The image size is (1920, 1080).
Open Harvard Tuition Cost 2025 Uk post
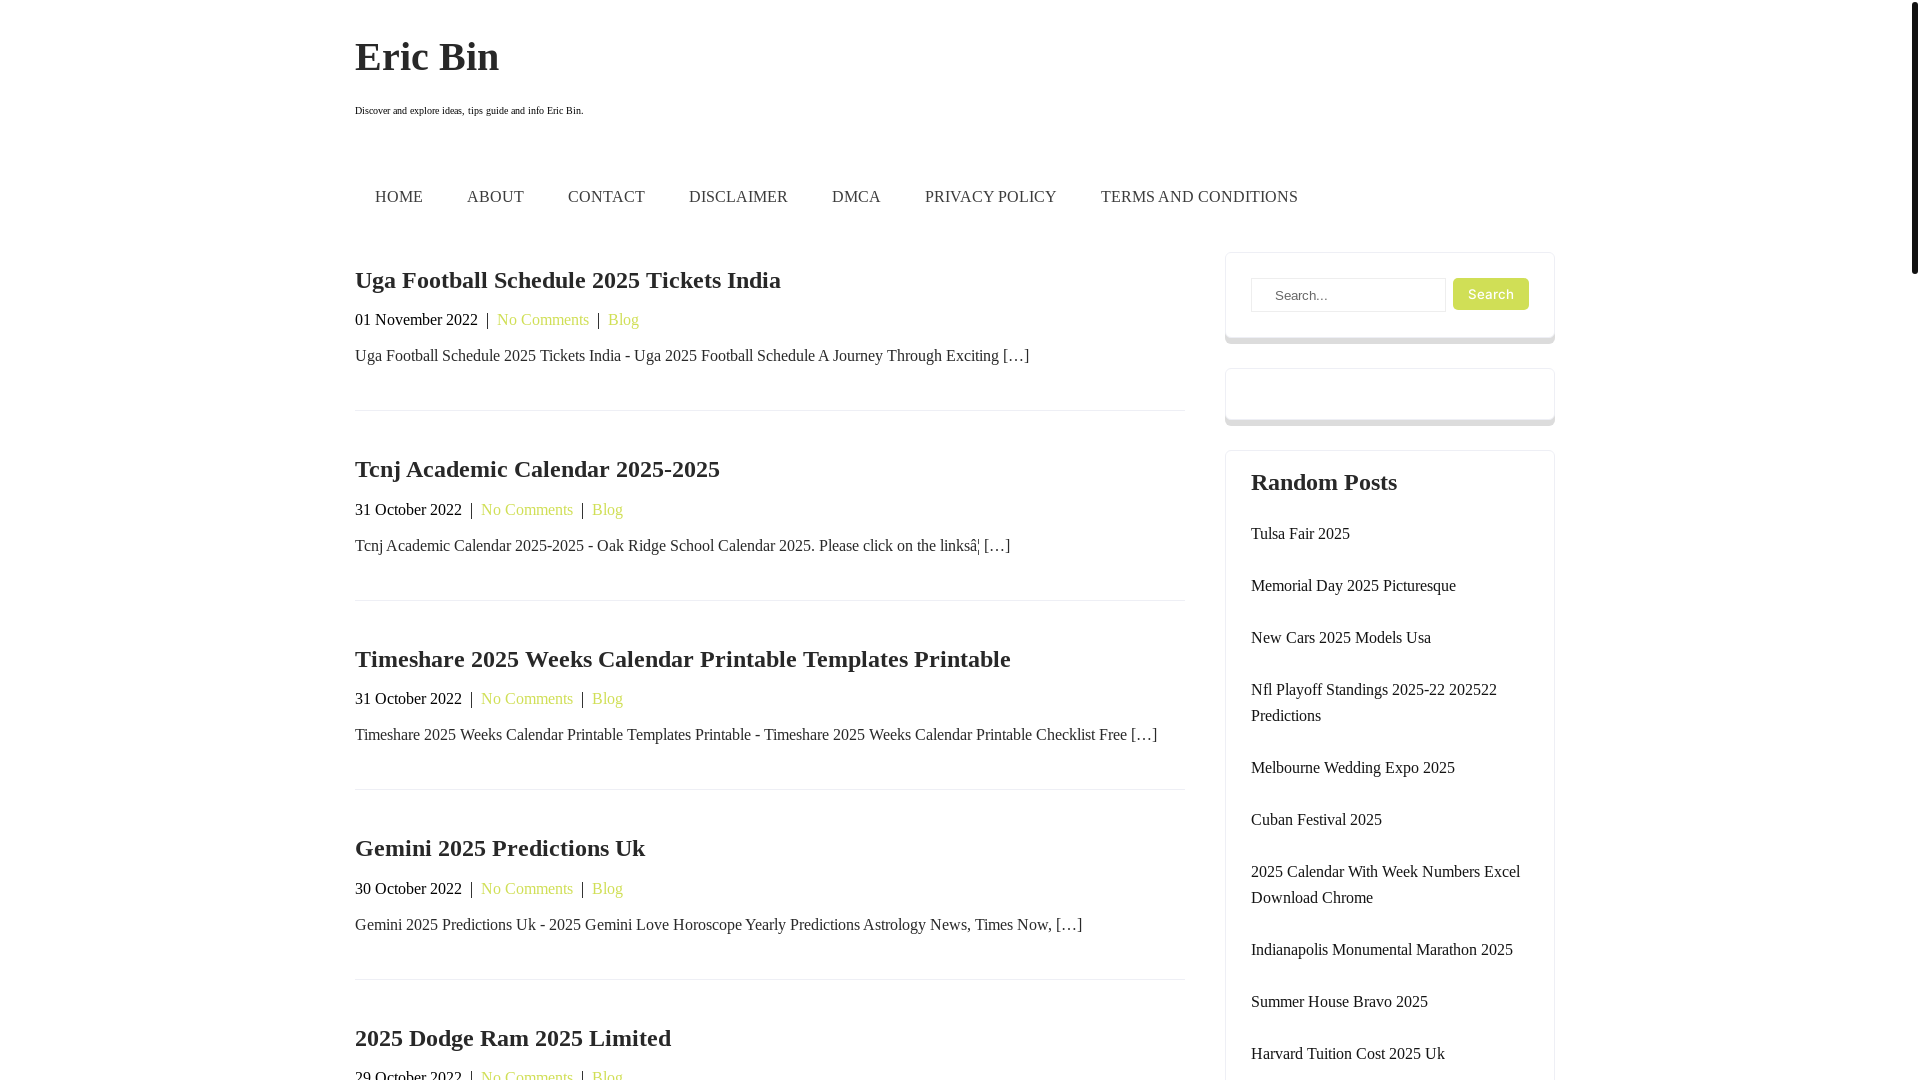tap(1348, 1054)
